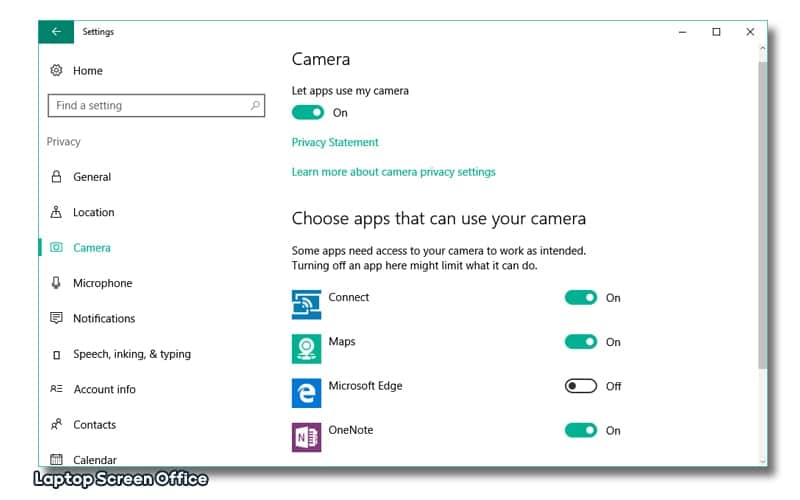
Task: Maximize the Settings window
Action: point(716,32)
